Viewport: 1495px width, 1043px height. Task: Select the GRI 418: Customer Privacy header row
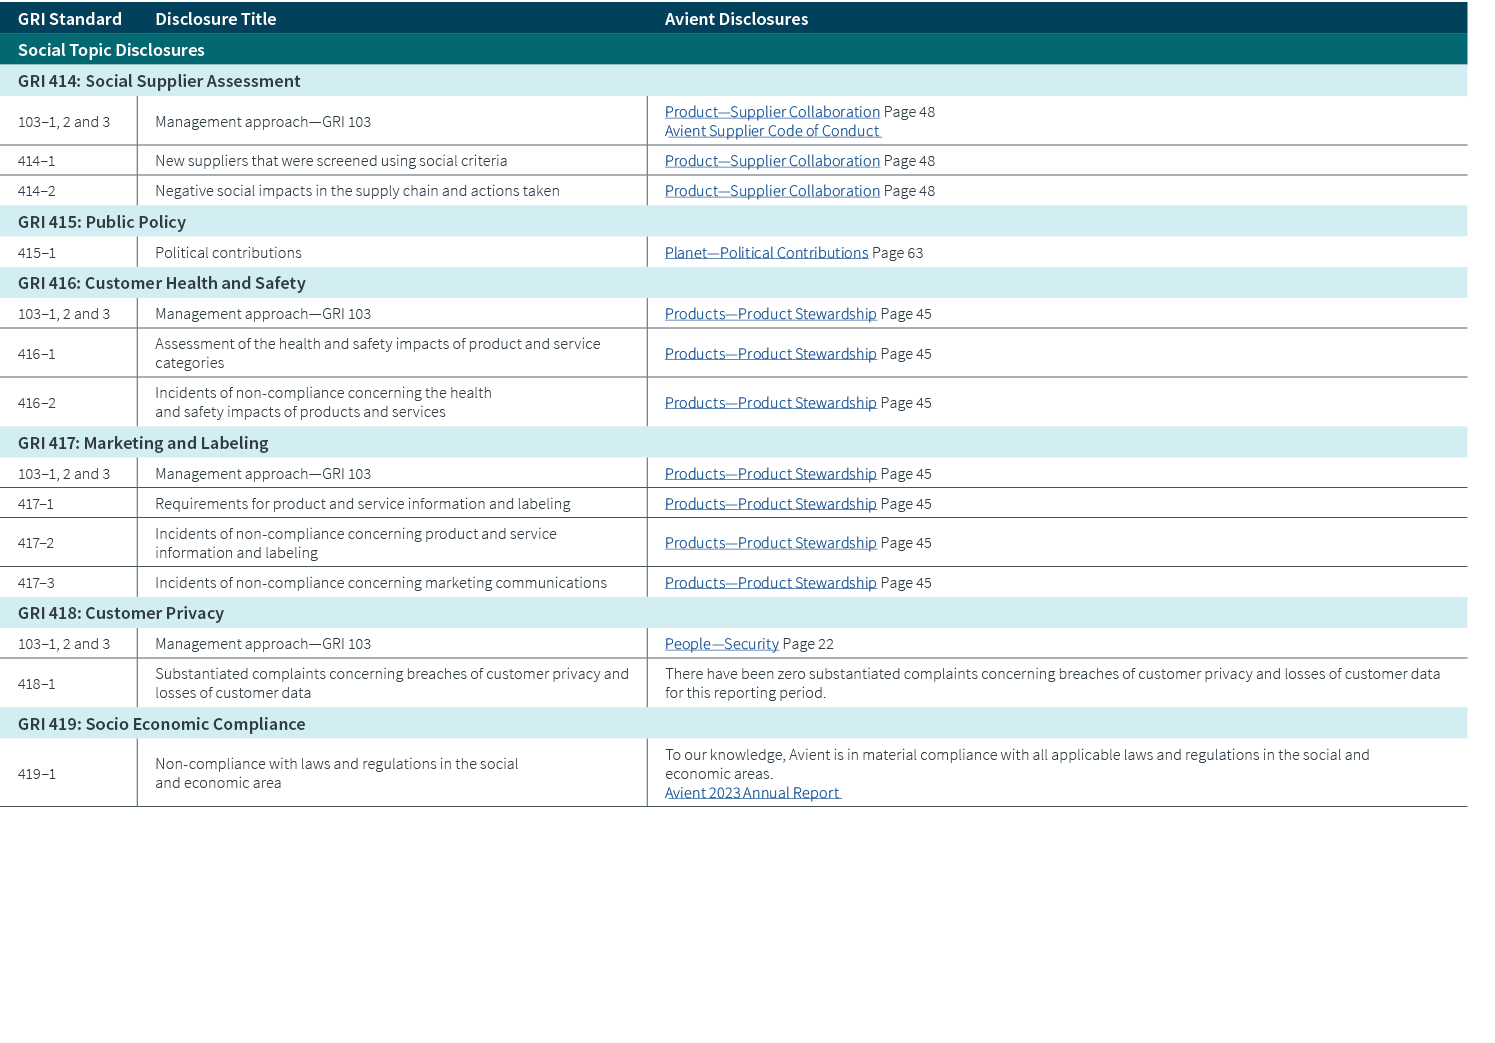pyautogui.click(x=119, y=612)
